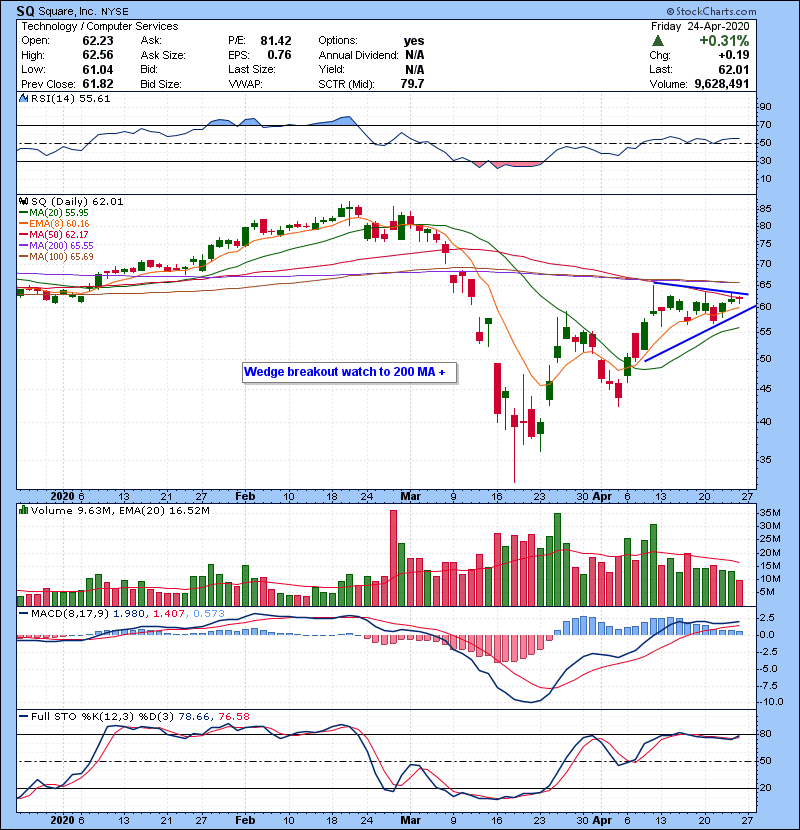800x830 pixels.
Task: Click the Wedge breakout watch annotation box
Action: 349,372
